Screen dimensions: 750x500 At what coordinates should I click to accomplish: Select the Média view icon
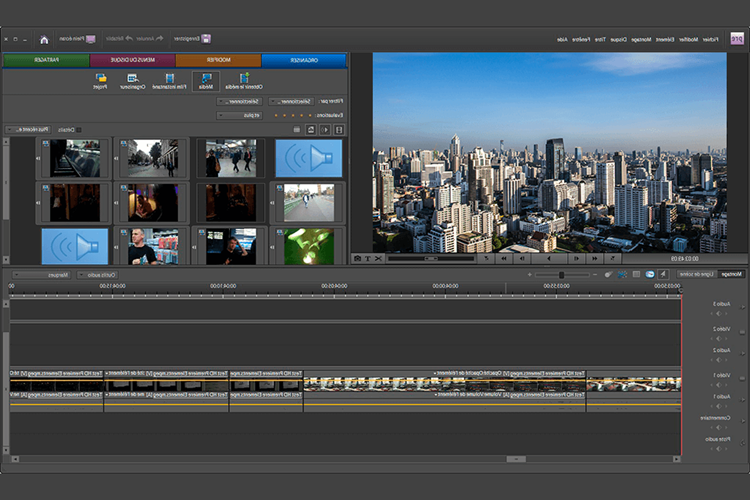206,81
